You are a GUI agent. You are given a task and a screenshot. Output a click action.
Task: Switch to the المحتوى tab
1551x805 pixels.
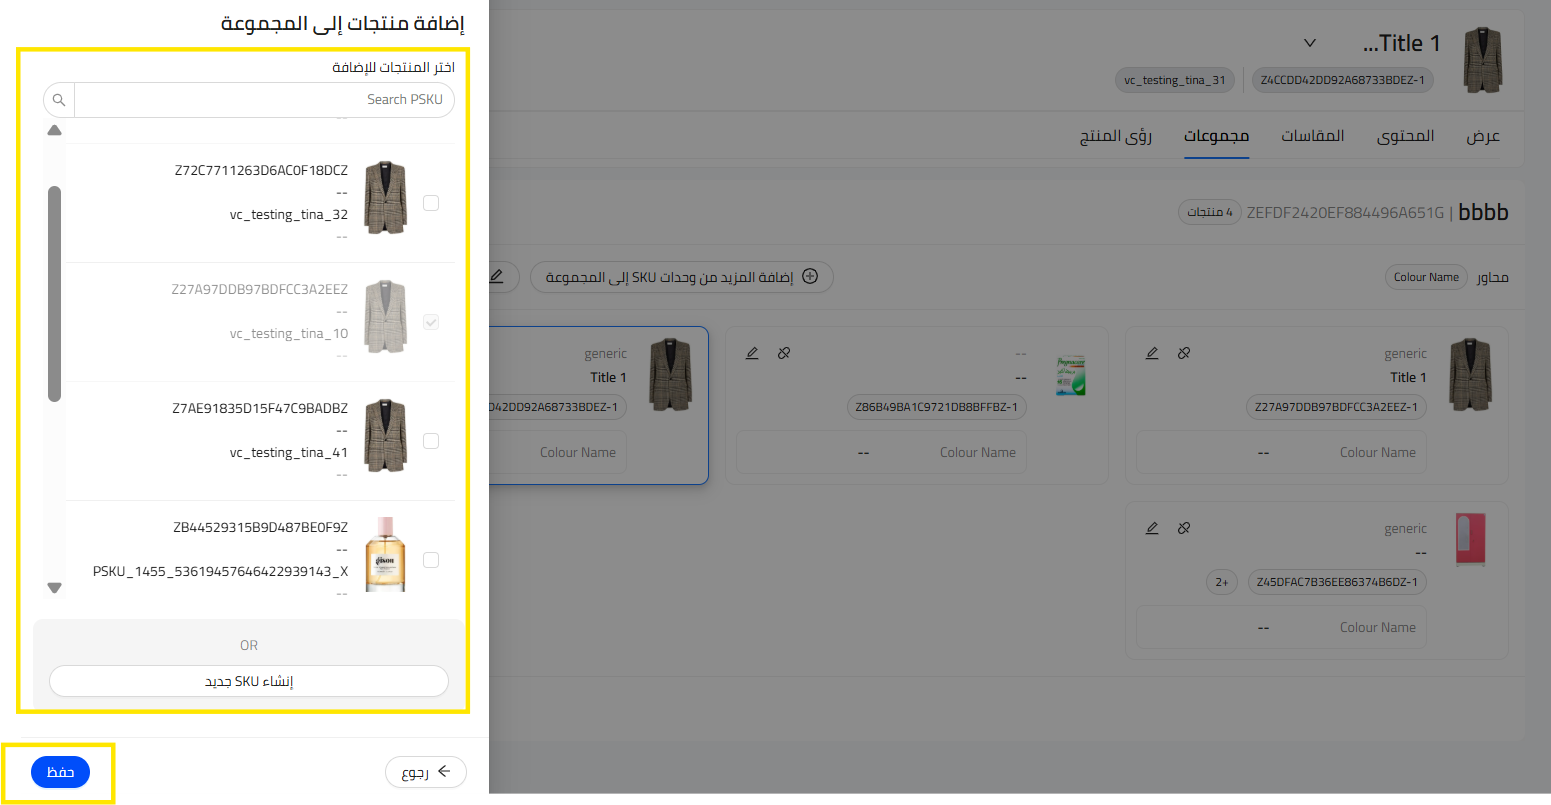(x=1405, y=136)
